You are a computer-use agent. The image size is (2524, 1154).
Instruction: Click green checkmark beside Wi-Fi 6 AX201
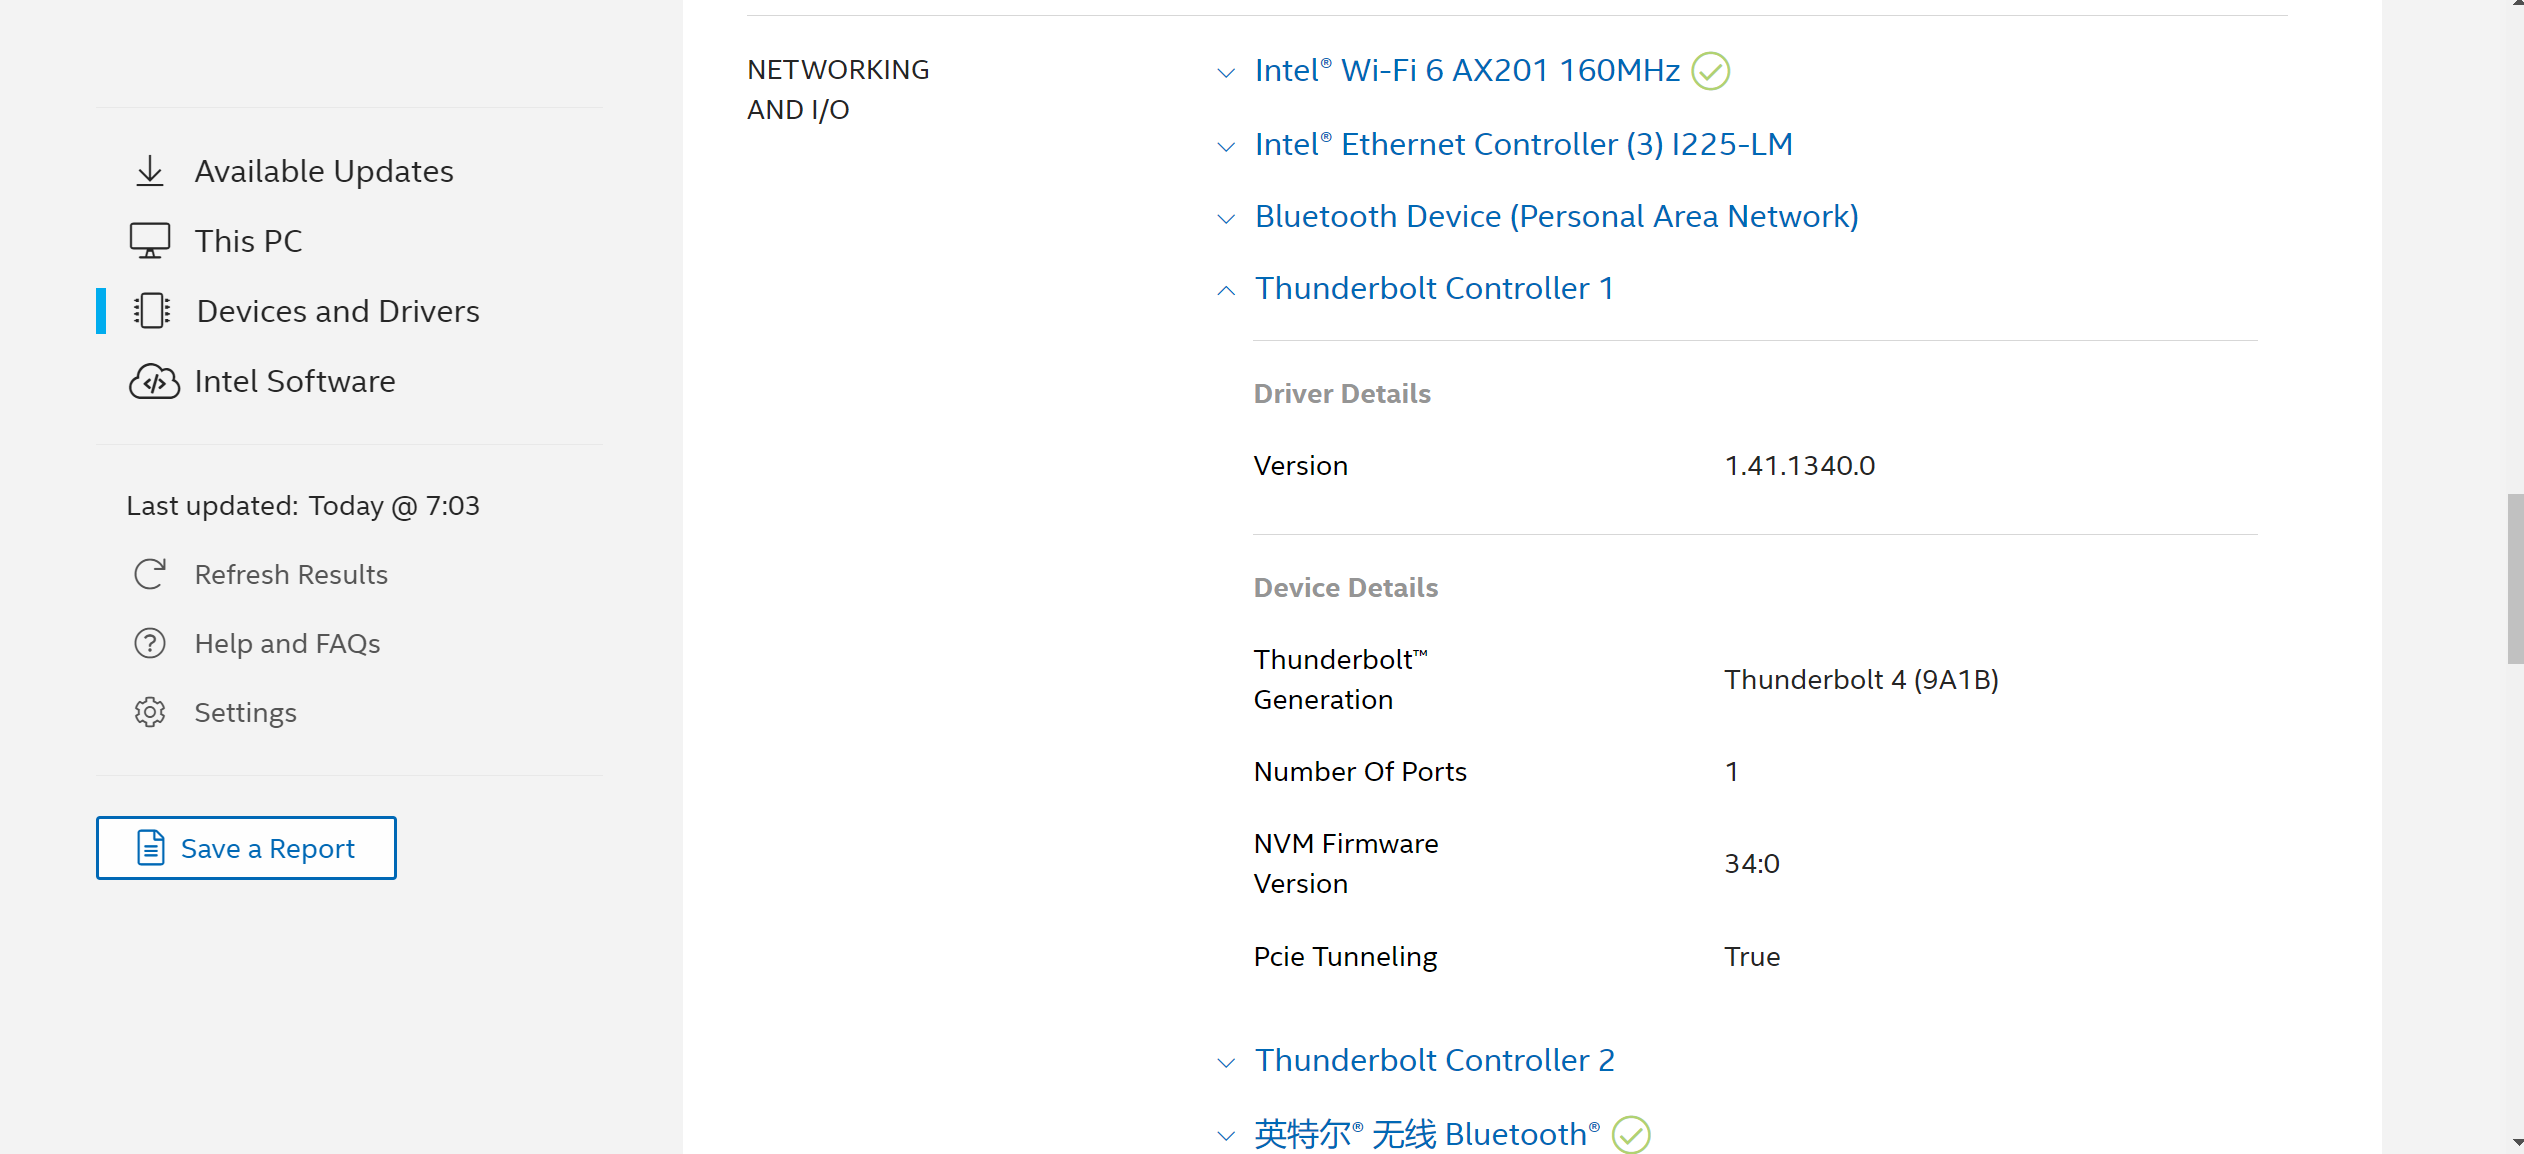(x=1710, y=71)
